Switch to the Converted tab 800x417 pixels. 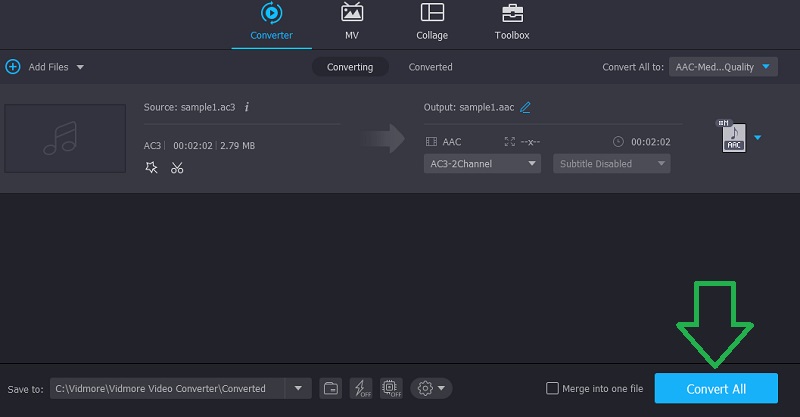[x=430, y=67]
